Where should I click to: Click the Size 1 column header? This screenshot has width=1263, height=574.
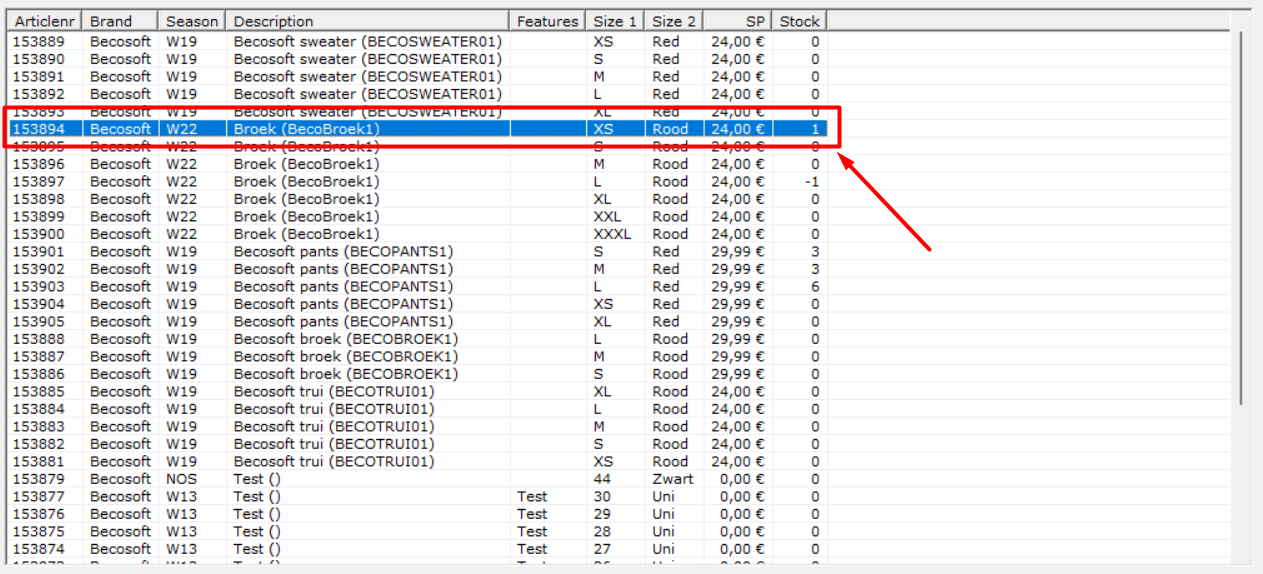click(615, 21)
